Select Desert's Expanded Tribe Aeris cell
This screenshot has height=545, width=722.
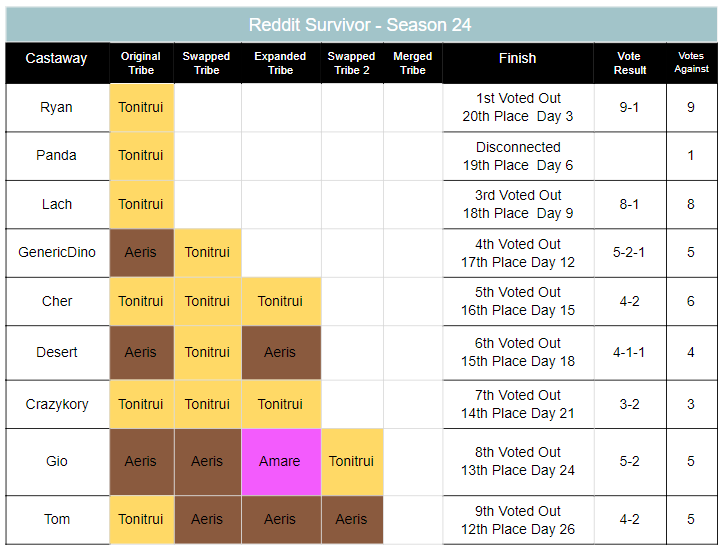[x=280, y=352]
